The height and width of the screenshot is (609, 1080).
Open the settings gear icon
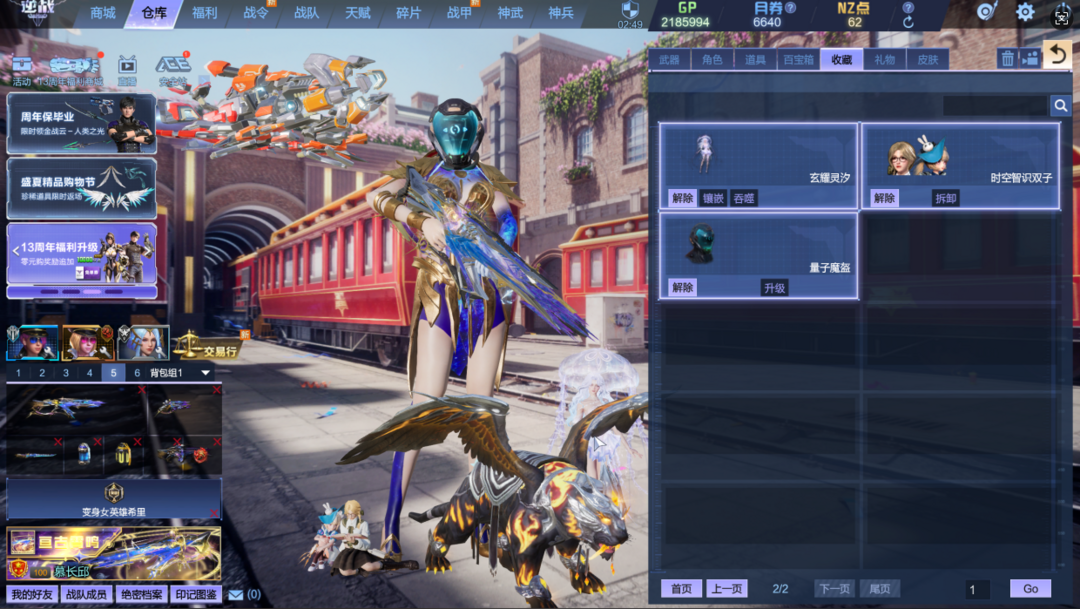tap(1025, 12)
